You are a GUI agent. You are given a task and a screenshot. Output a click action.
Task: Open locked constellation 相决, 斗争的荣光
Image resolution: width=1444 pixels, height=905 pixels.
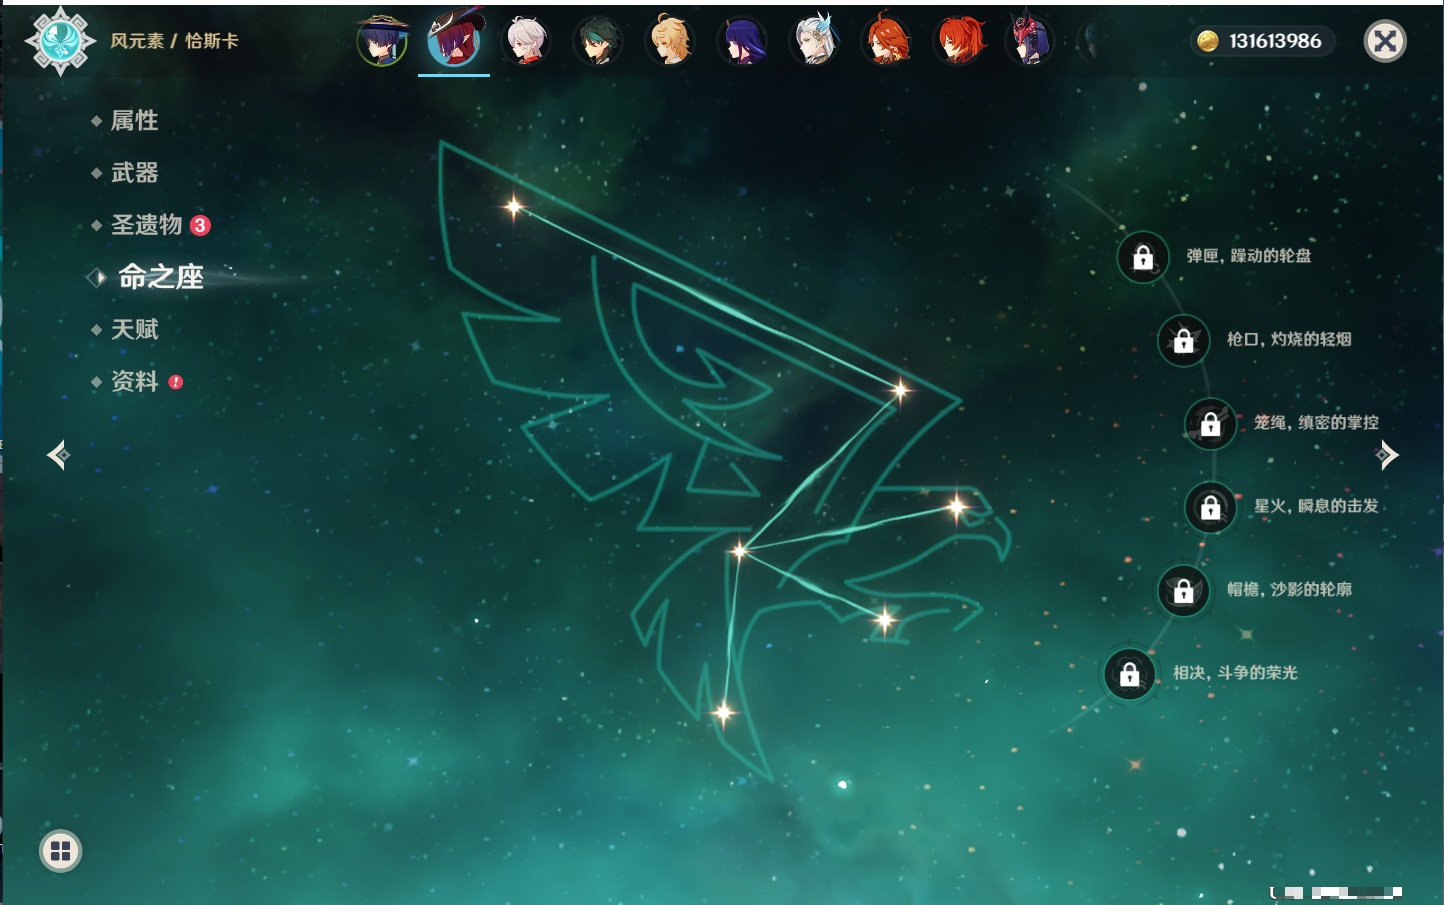(x=1130, y=674)
